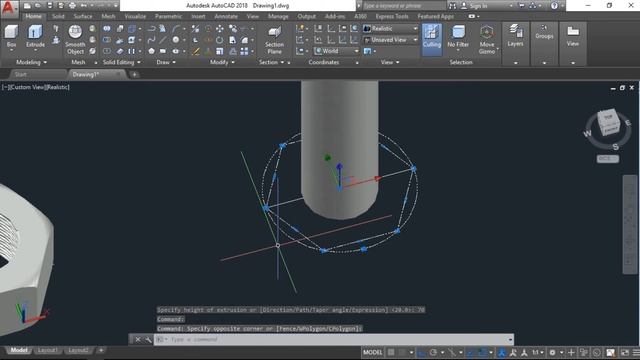This screenshot has width=640, height=360.
Task: Switch to the Layout1 tab
Action: (47, 350)
